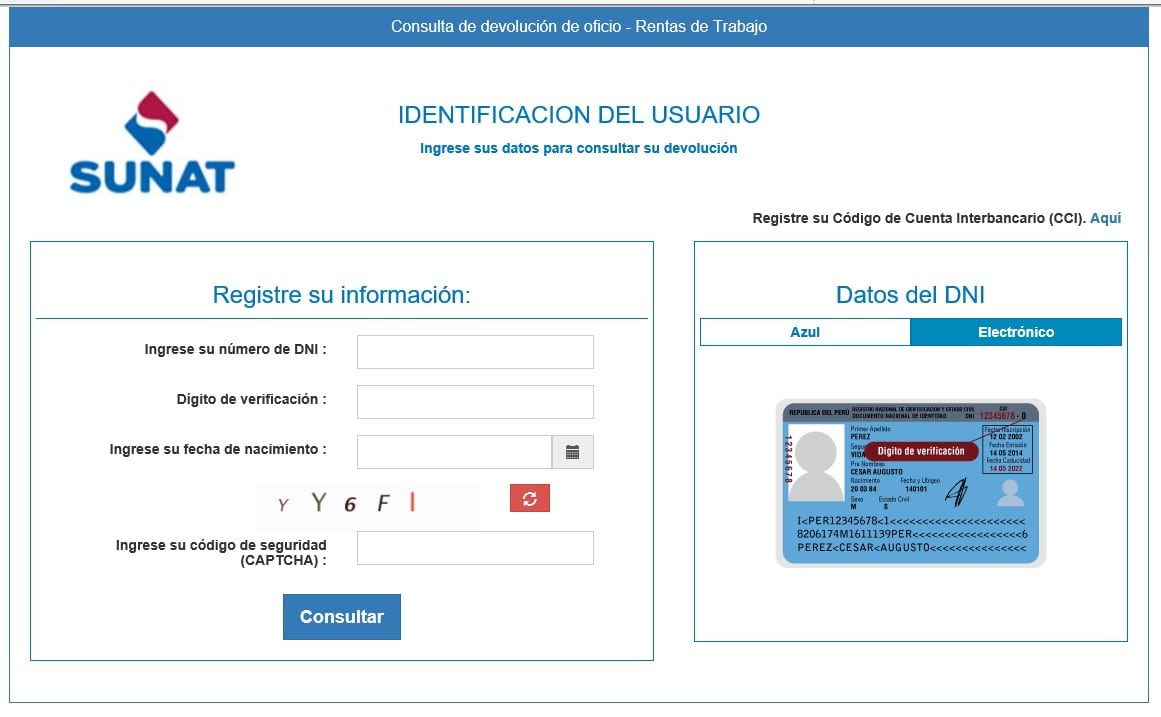Click the 'Datos del DNI' heading
Image resolution: width=1161 pixels, height=717 pixels.
click(x=910, y=294)
